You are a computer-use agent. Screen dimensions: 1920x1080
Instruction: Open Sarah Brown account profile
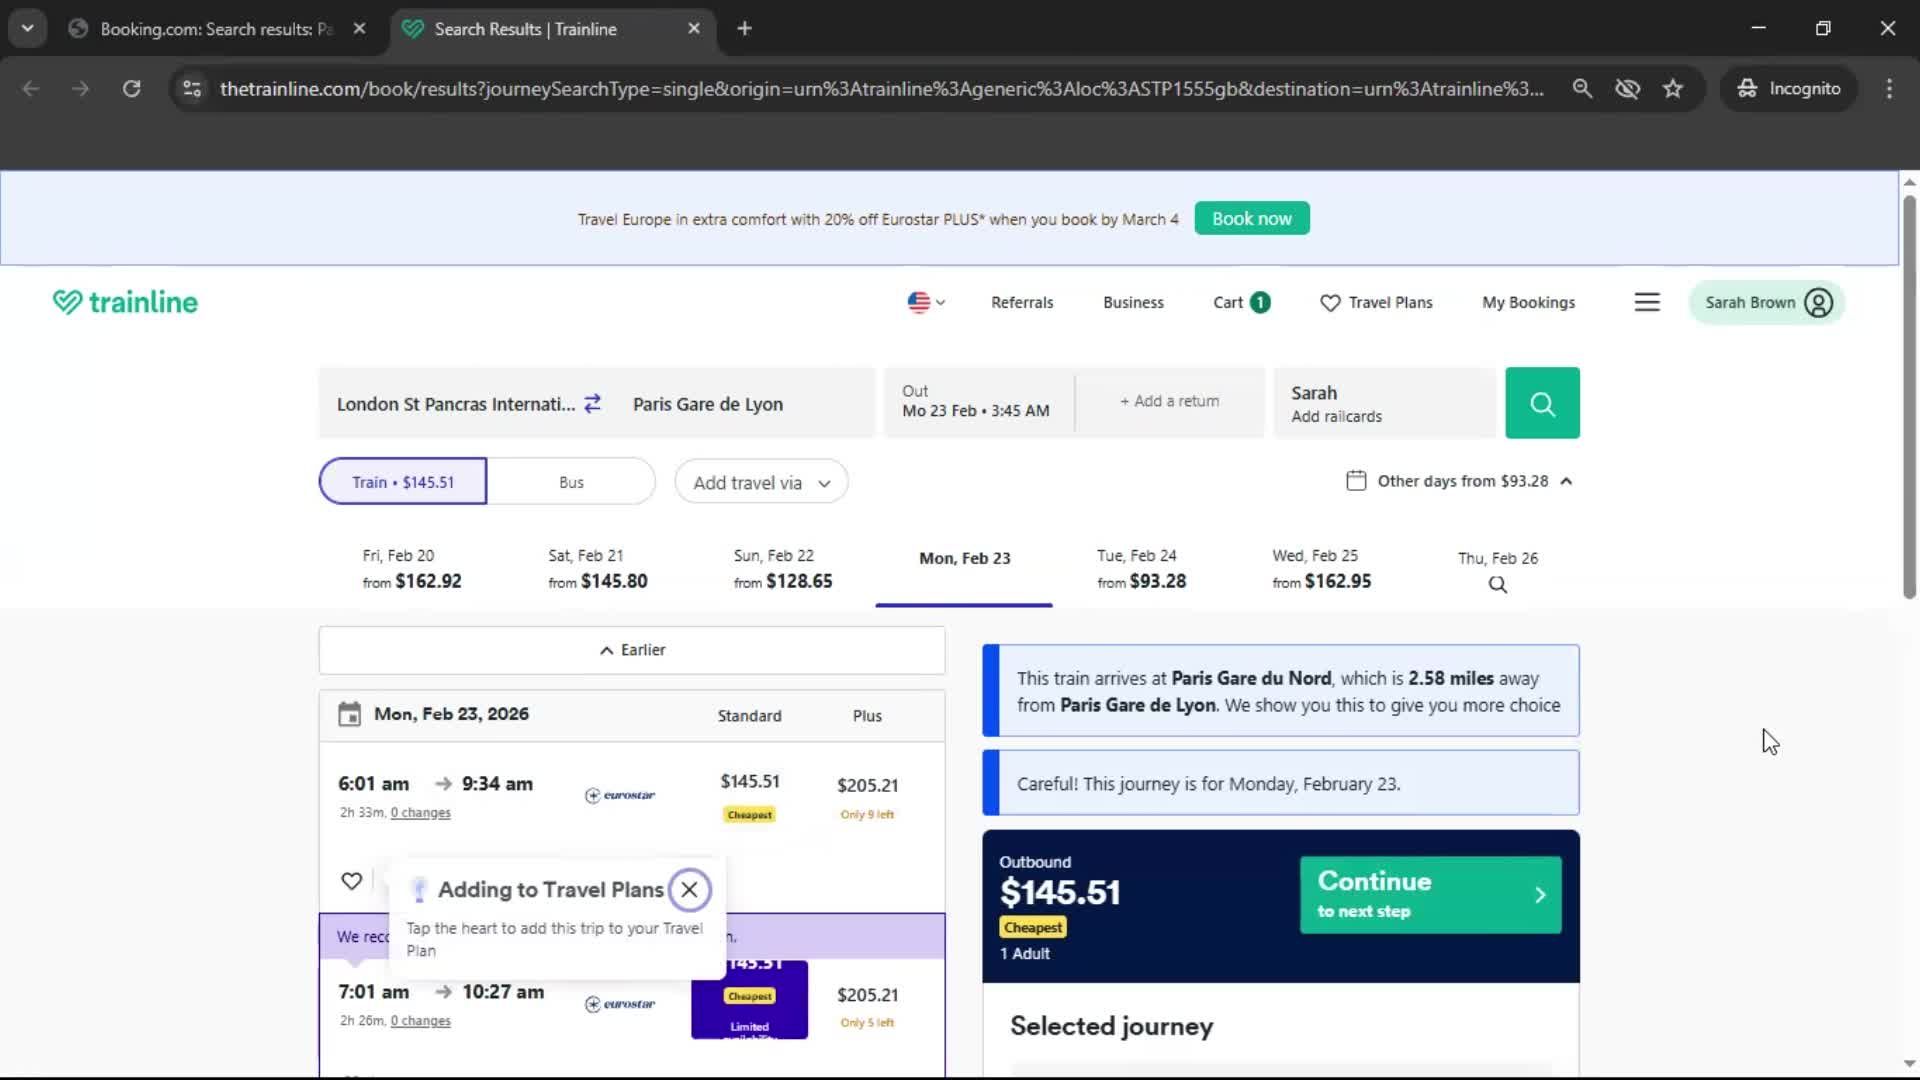[x=1767, y=302]
